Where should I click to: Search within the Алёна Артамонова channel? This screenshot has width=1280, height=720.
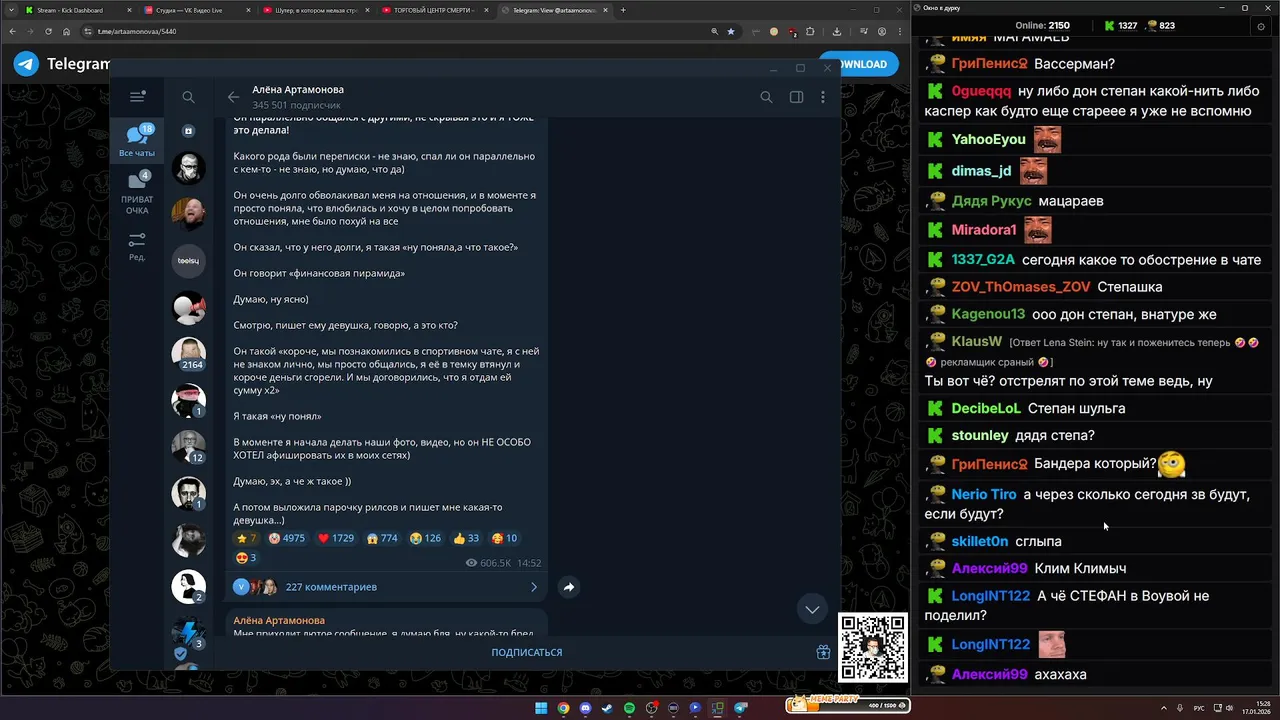coord(766,97)
